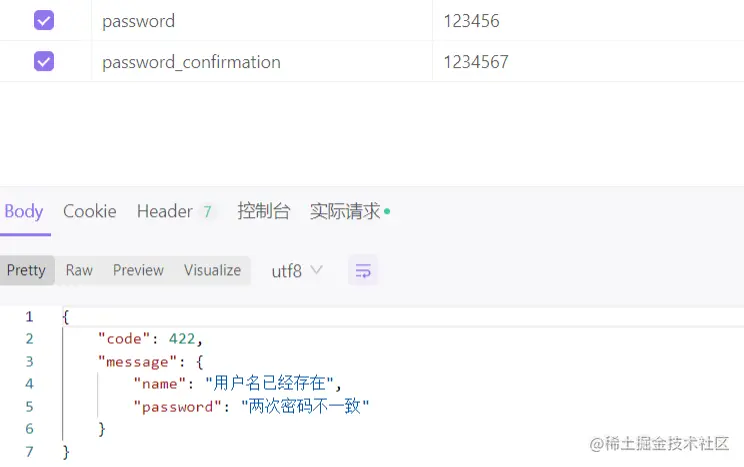Uncheck the password_confirmation parameter checkbox
Image resolution: width=744 pixels, height=467 pixels.
point(44,61)
